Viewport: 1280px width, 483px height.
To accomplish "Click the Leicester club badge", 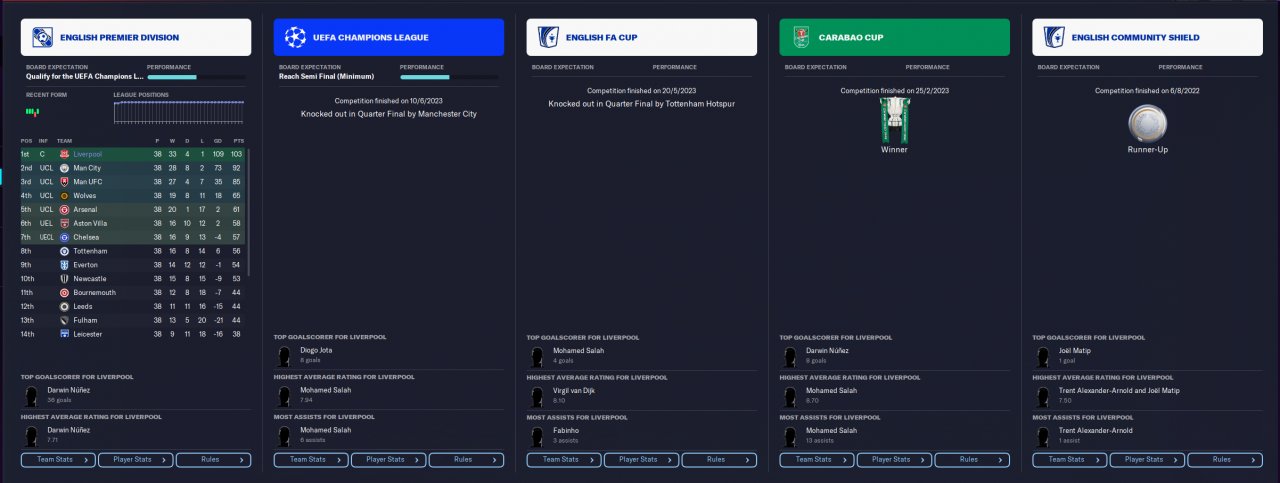I will pyautogui.click(x=64, y=334).
